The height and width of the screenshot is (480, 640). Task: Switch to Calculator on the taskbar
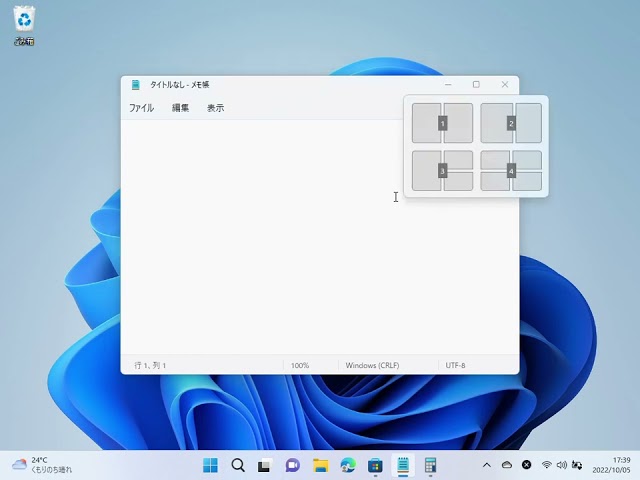tap(430, 465)
